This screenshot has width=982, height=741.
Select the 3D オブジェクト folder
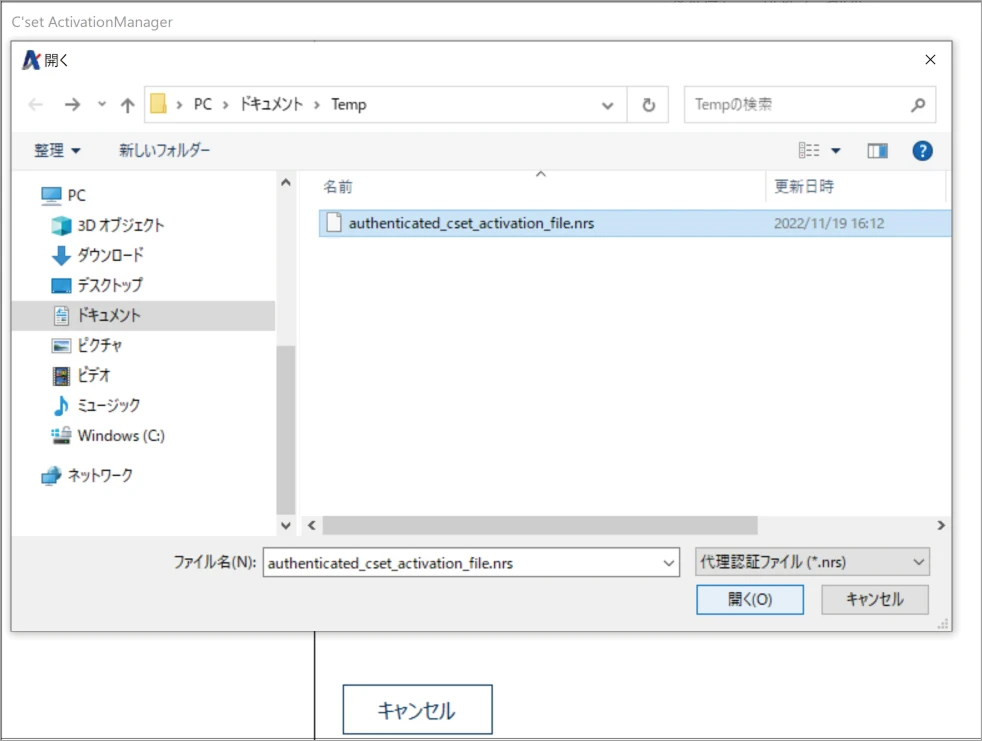point(120,225)
